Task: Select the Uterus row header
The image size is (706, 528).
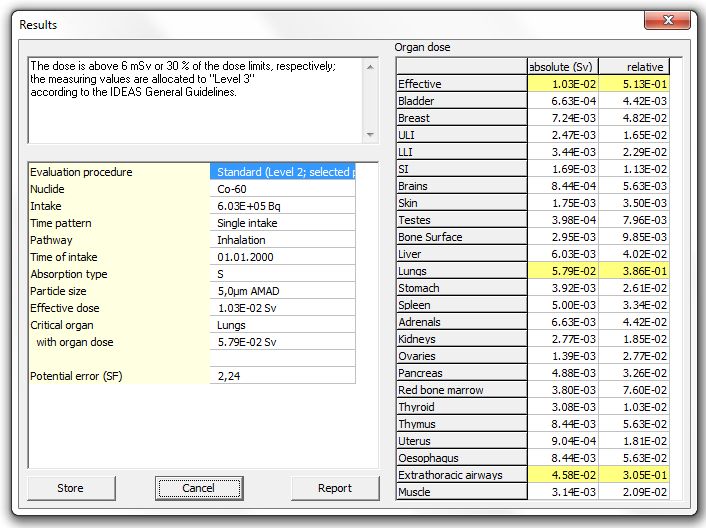Action: coord(462,441)
